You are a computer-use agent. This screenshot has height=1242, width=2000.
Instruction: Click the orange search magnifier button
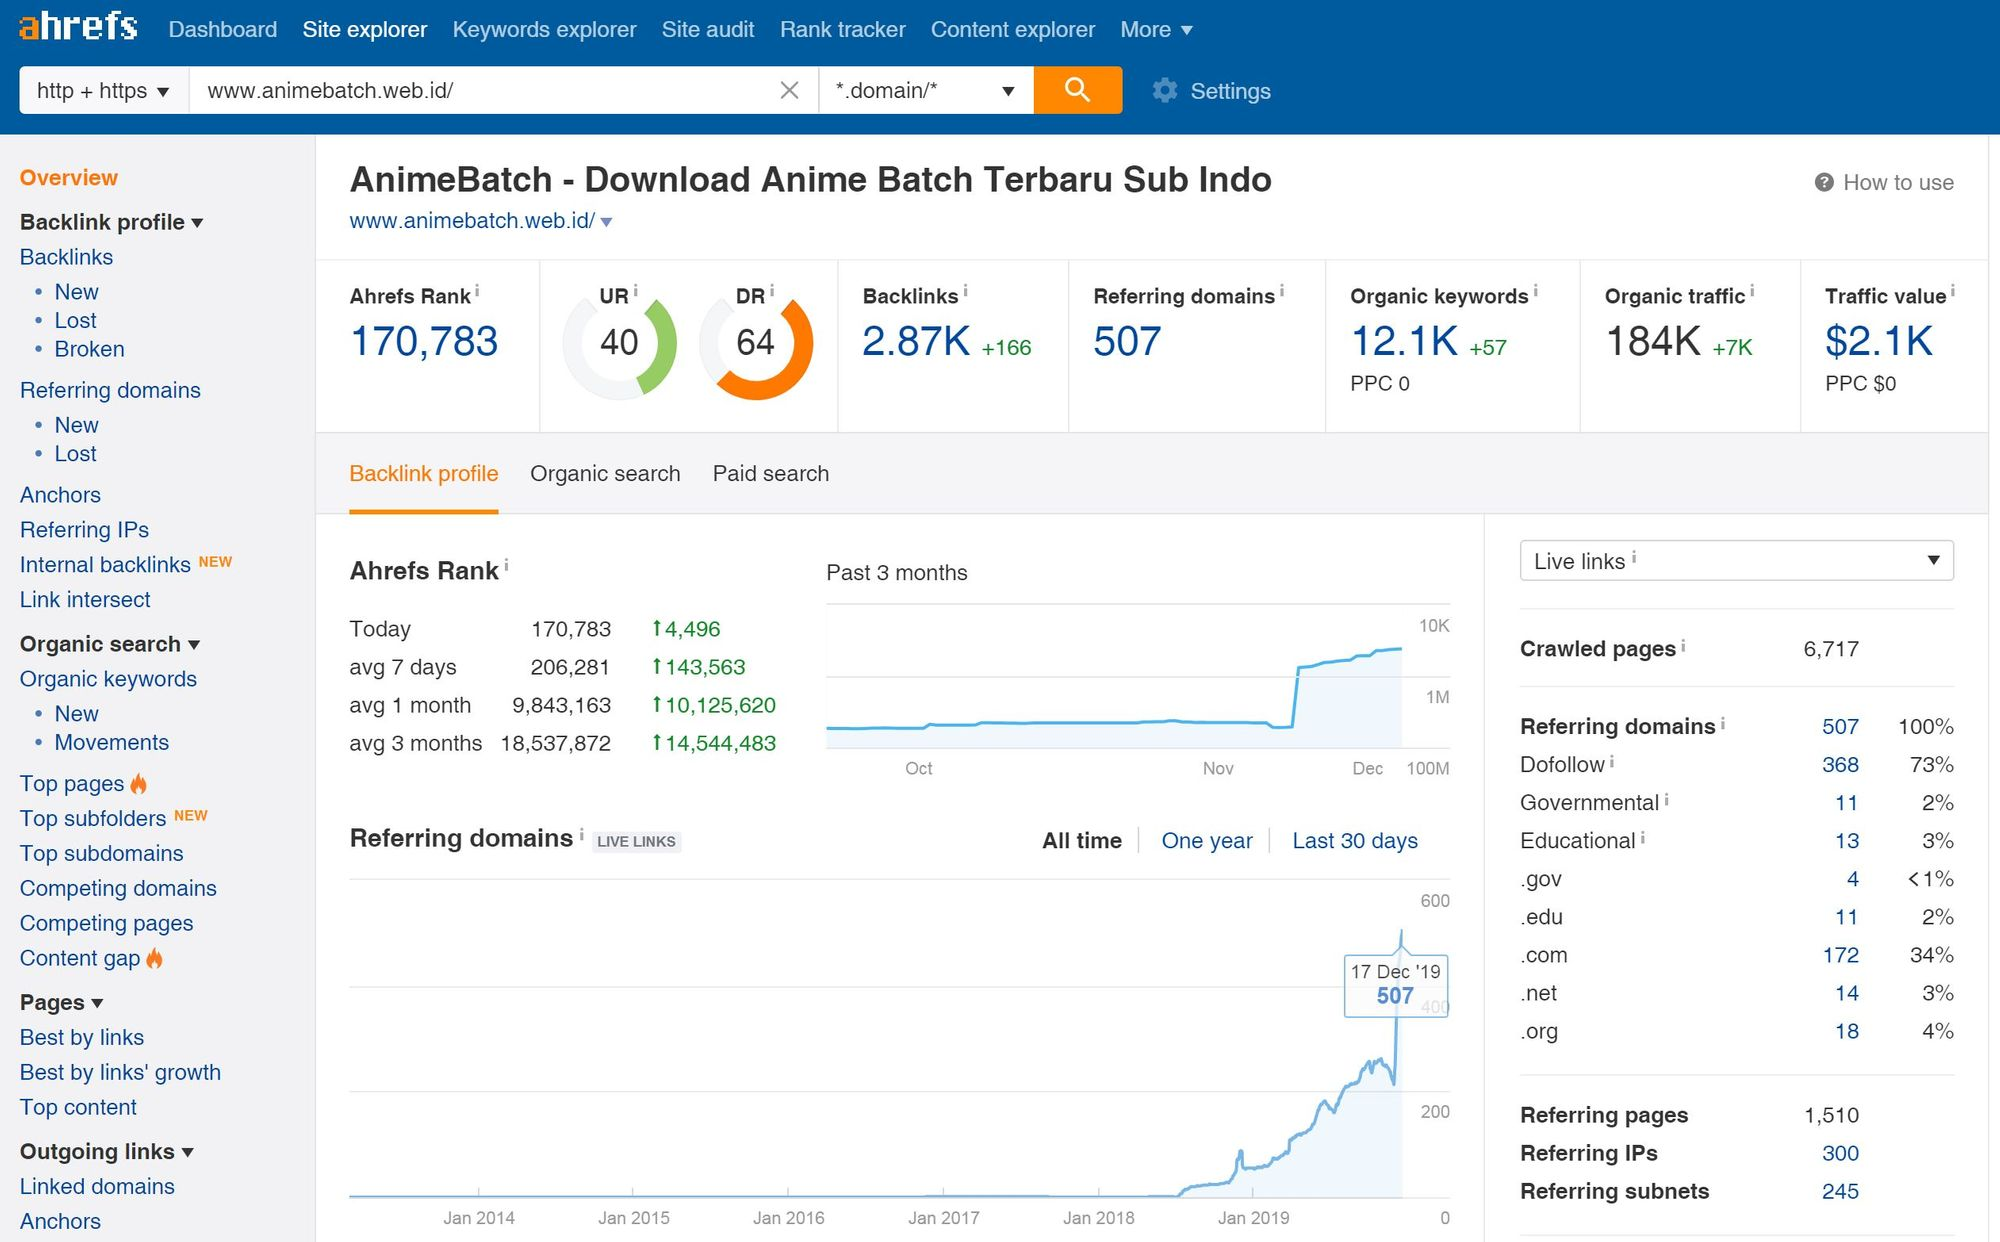click(1077, 90)
